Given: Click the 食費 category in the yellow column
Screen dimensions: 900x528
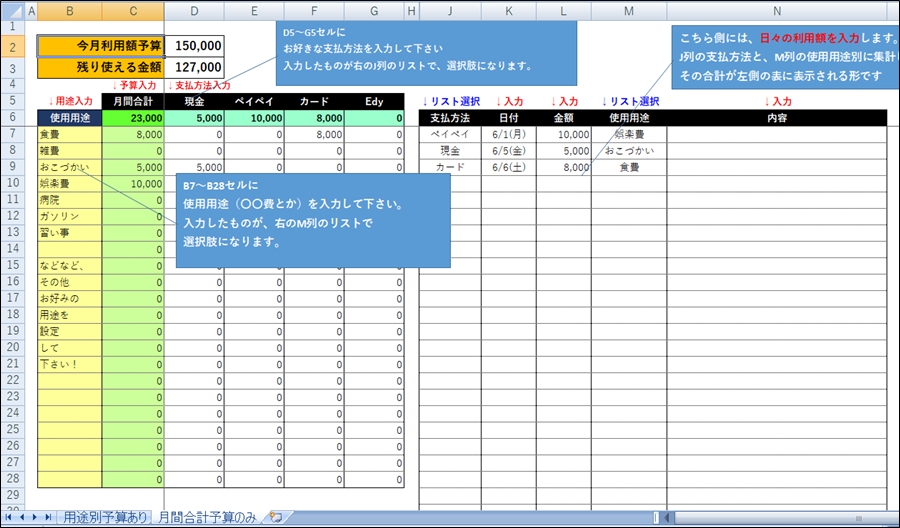Looking at the screenshot, I should coord(69,135).
